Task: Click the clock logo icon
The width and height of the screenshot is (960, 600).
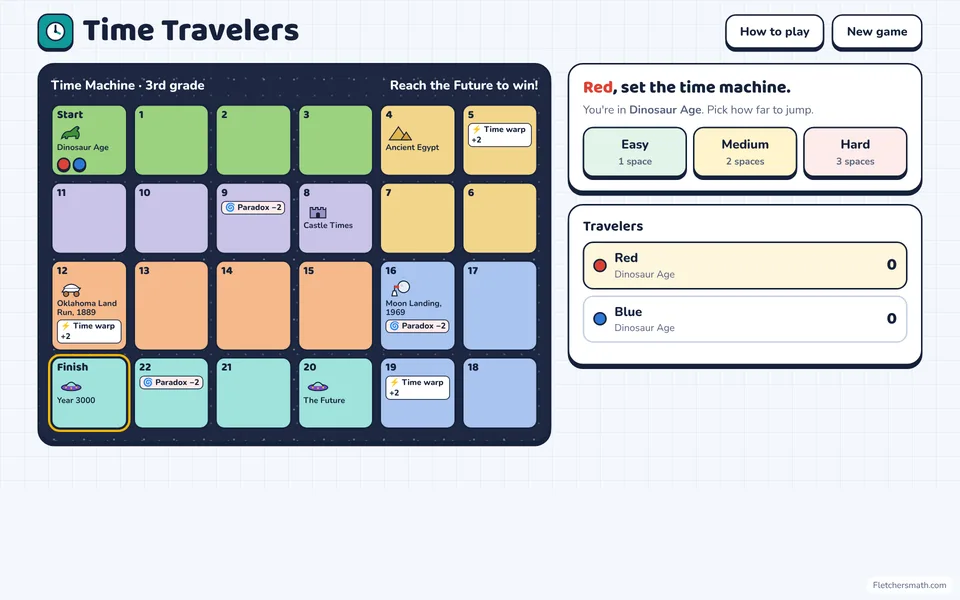Action: point(55,32)
